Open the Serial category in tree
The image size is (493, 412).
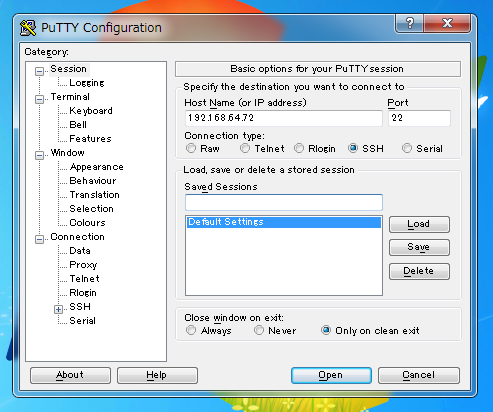pyautogui.click(x=82, y=321)
